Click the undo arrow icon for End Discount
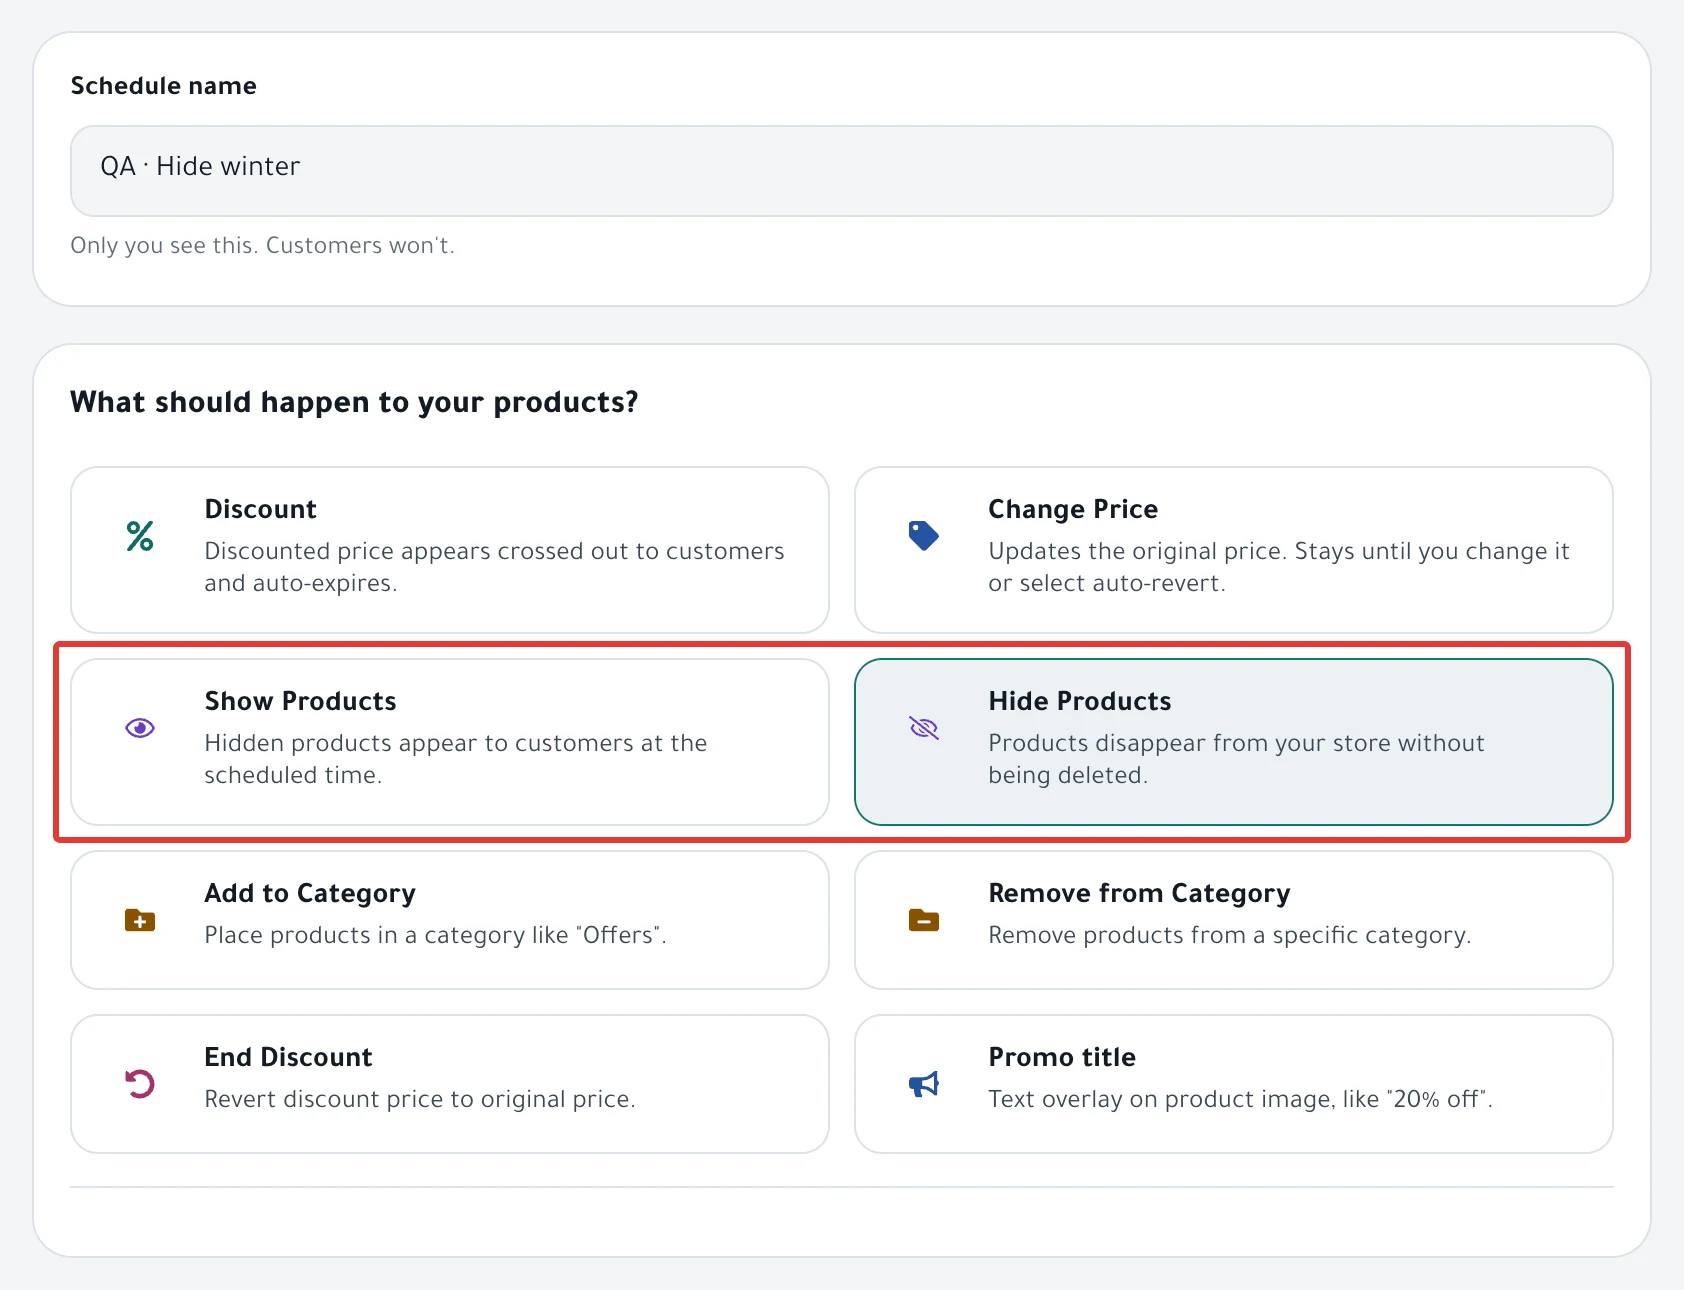 (140, 1084)
